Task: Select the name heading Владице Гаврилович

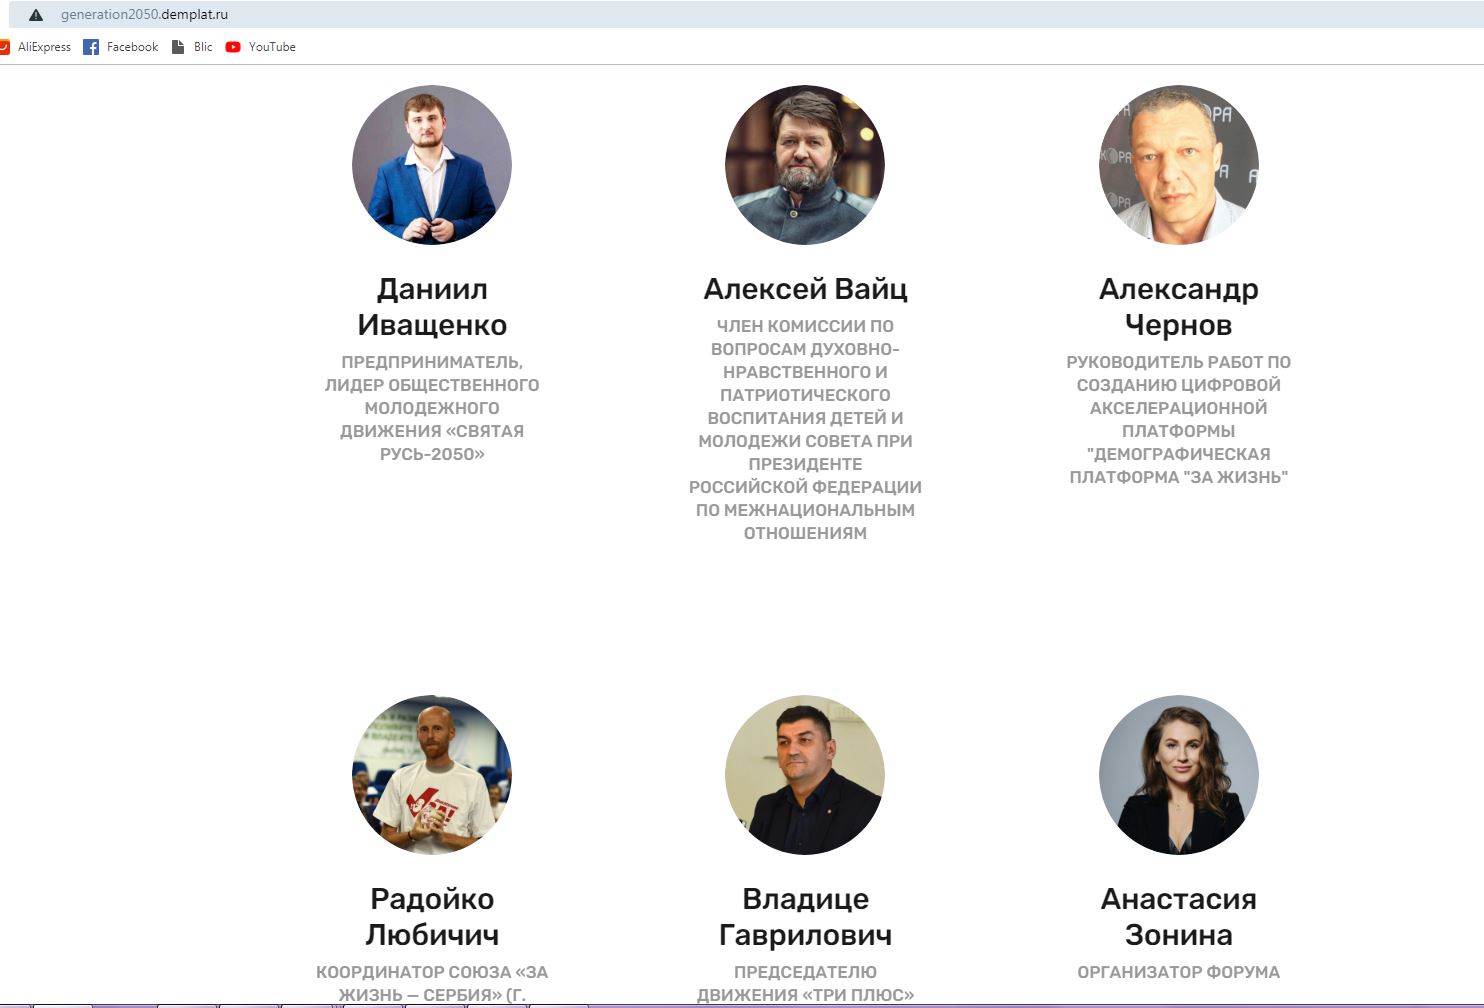Action: coord(805,917)
